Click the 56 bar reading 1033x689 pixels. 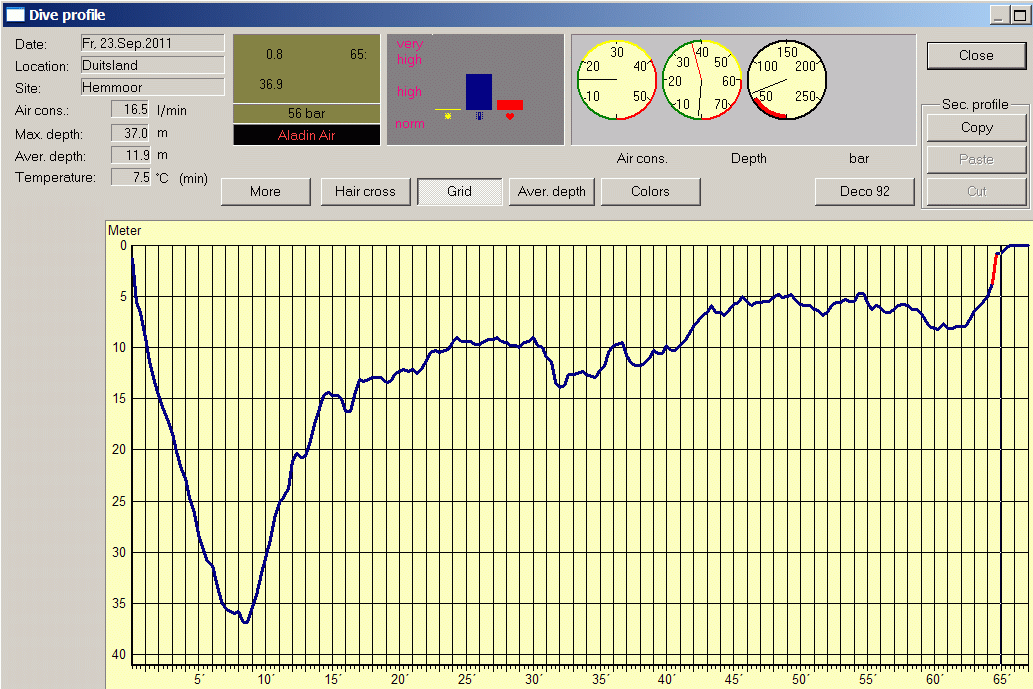pos(306,113)
